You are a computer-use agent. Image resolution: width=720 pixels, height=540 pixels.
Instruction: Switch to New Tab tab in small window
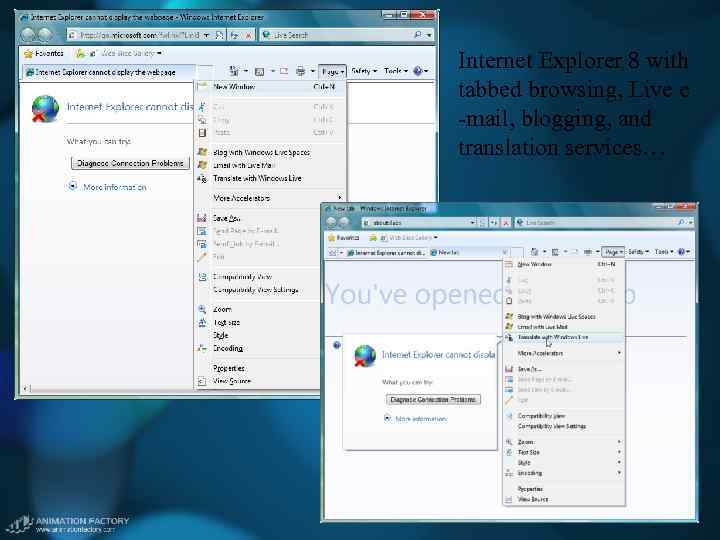(465, 253)
